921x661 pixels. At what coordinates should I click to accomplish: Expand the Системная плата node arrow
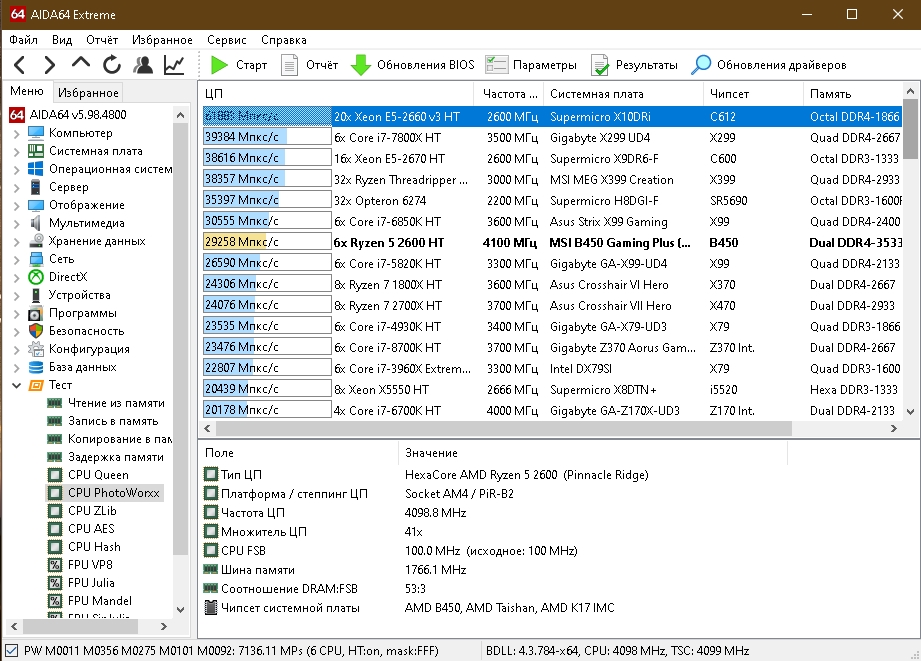pos(16,152)
